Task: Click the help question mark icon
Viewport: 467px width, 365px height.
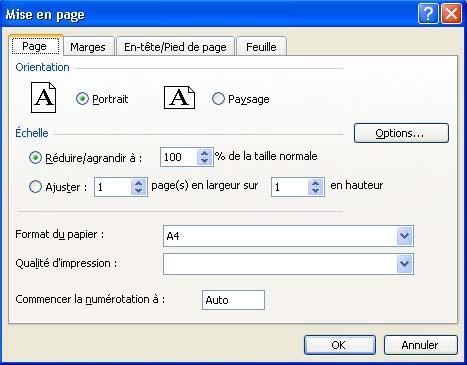Action: point(428,14)
